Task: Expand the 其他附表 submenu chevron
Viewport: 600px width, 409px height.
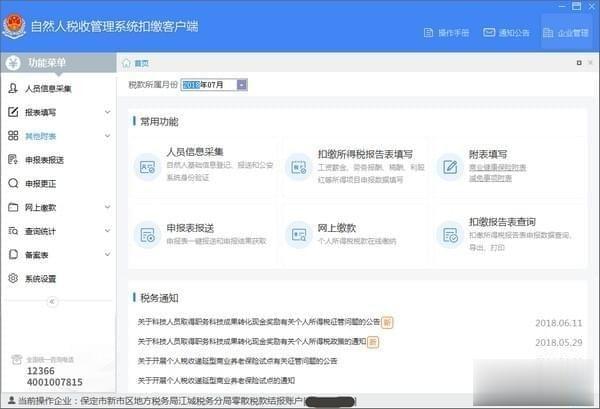Action: 108,136
